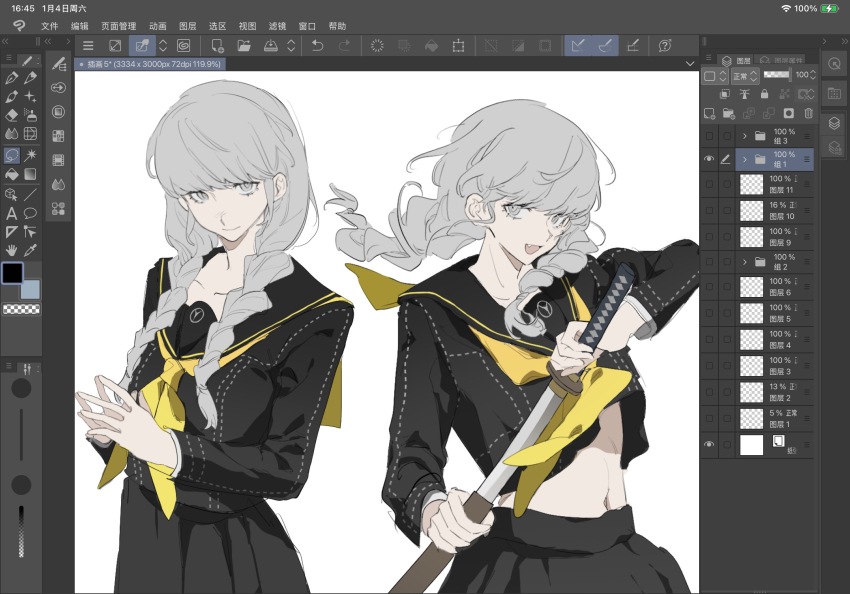850x594 pixels.
Task: Toggle the lock icon in the Layers panel
Action: click(765, 94)
